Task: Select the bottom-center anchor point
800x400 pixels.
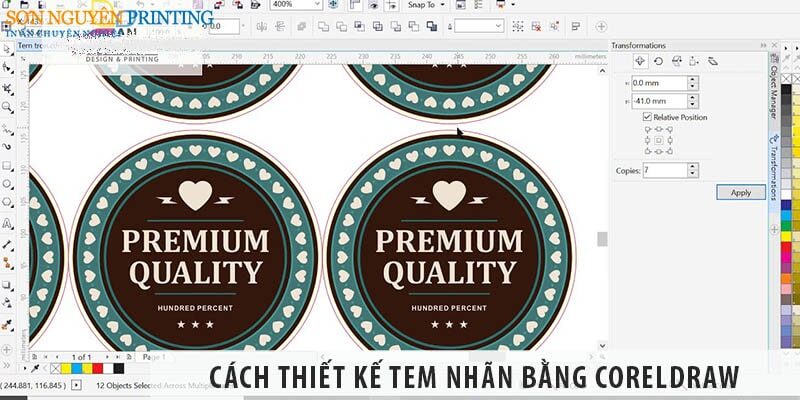Action: pyautogui.click(x=659, y=151)
